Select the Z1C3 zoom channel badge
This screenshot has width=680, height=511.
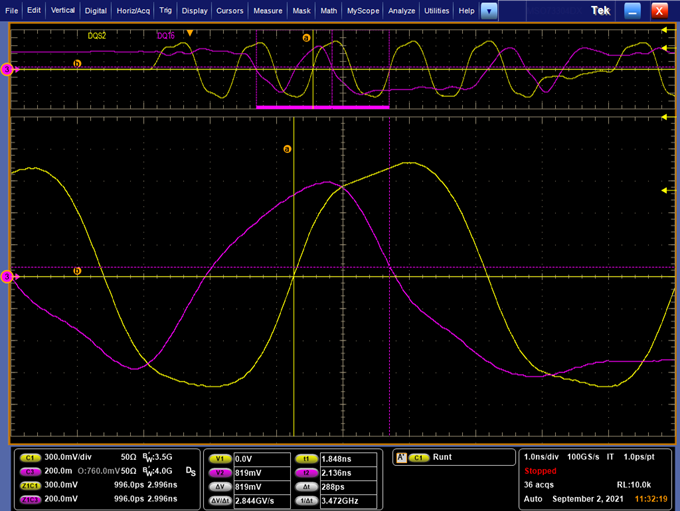click(x=29, y=498)
